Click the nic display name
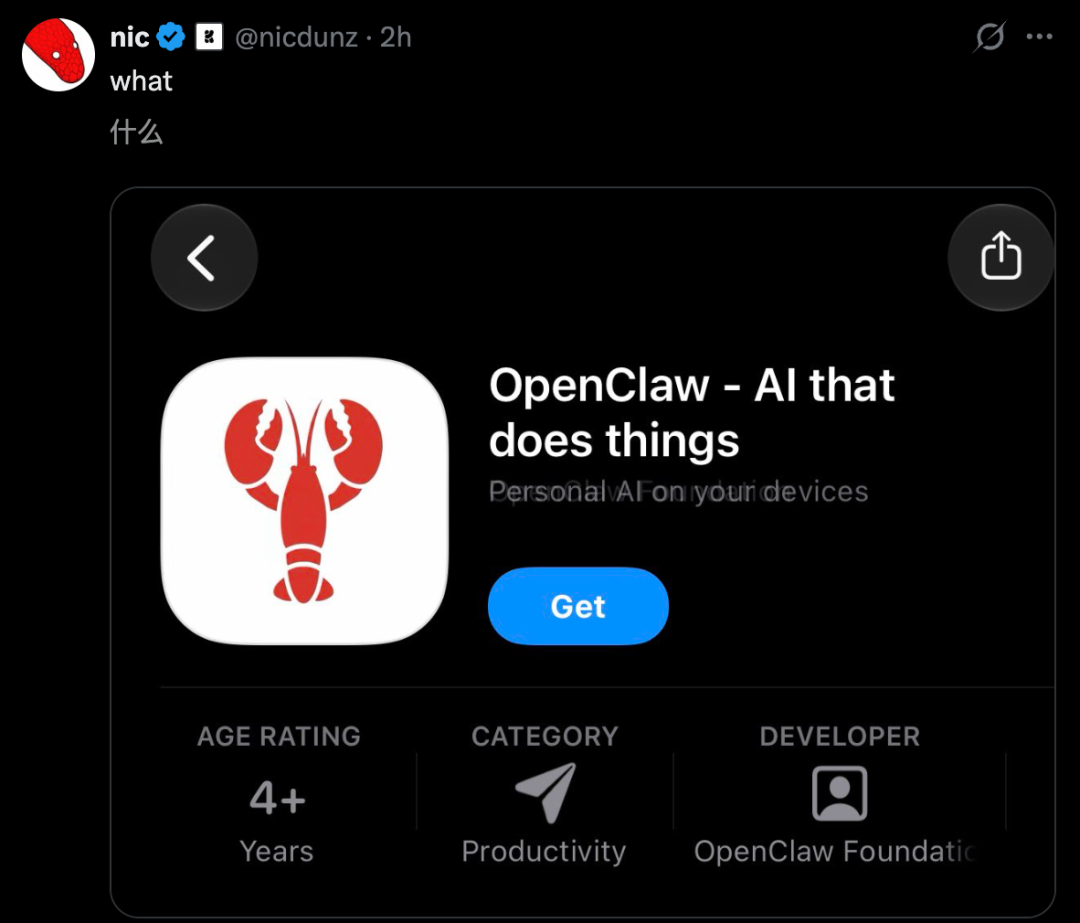The height and width of the screenshot is (923, 1080). 129,37
